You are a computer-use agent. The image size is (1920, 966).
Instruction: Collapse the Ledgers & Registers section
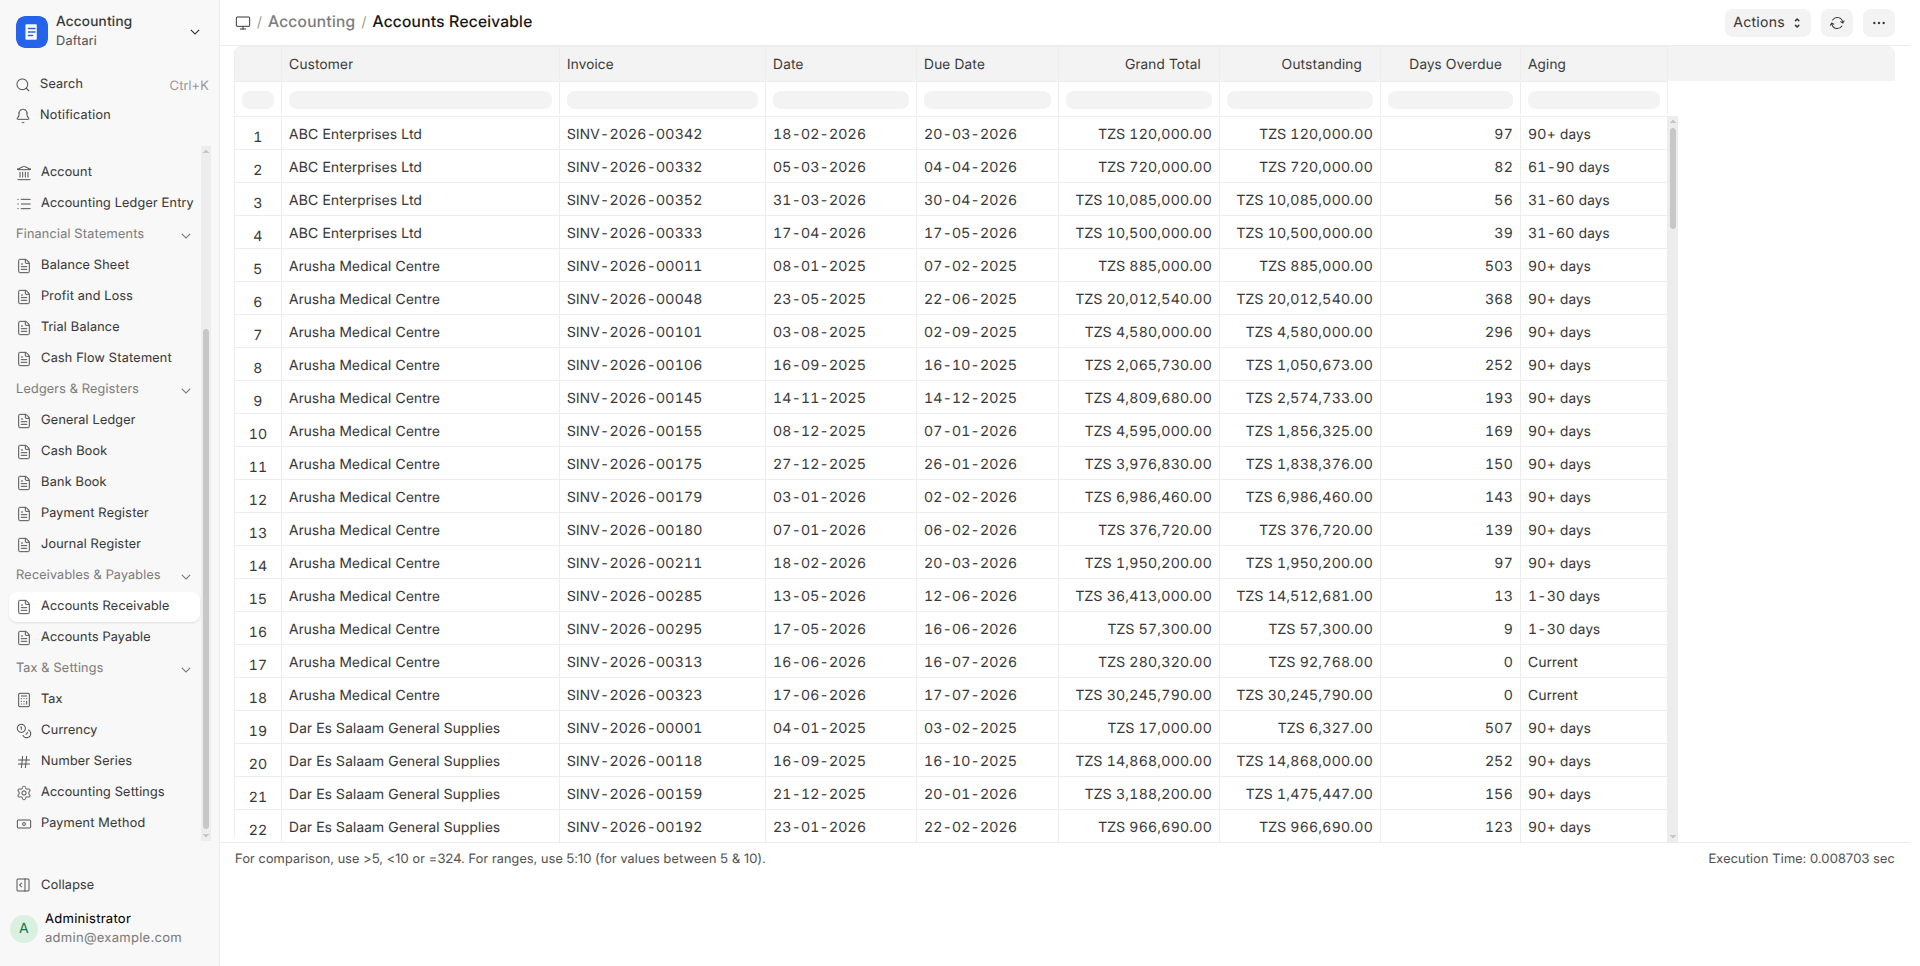coord(186,390)
